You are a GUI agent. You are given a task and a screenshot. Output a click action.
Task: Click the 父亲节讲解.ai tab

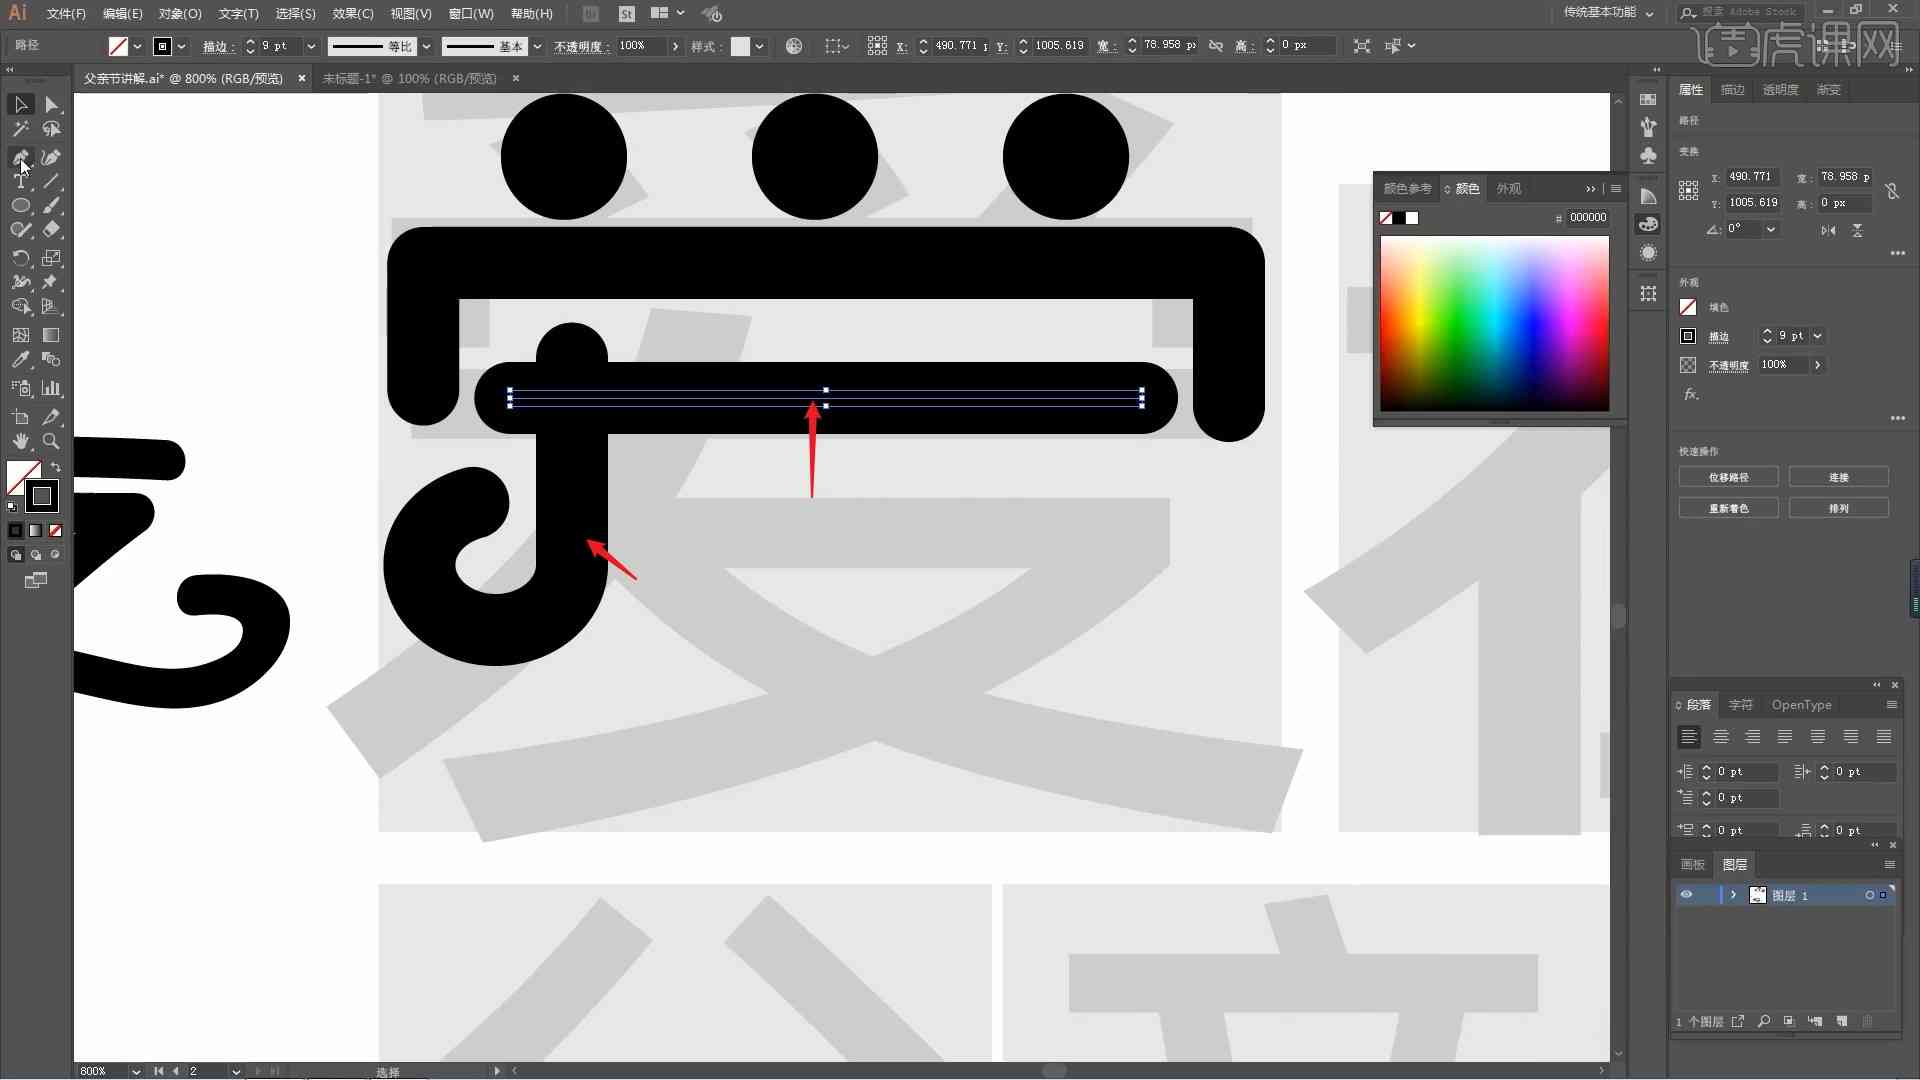[x=186, y=78]
